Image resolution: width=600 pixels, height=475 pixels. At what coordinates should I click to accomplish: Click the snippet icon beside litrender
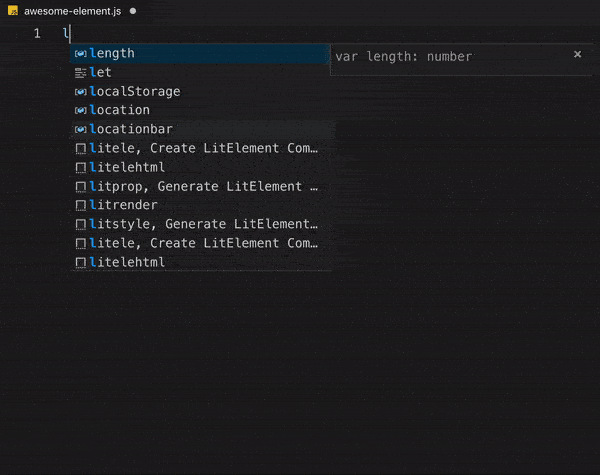(x=81, y=206)
